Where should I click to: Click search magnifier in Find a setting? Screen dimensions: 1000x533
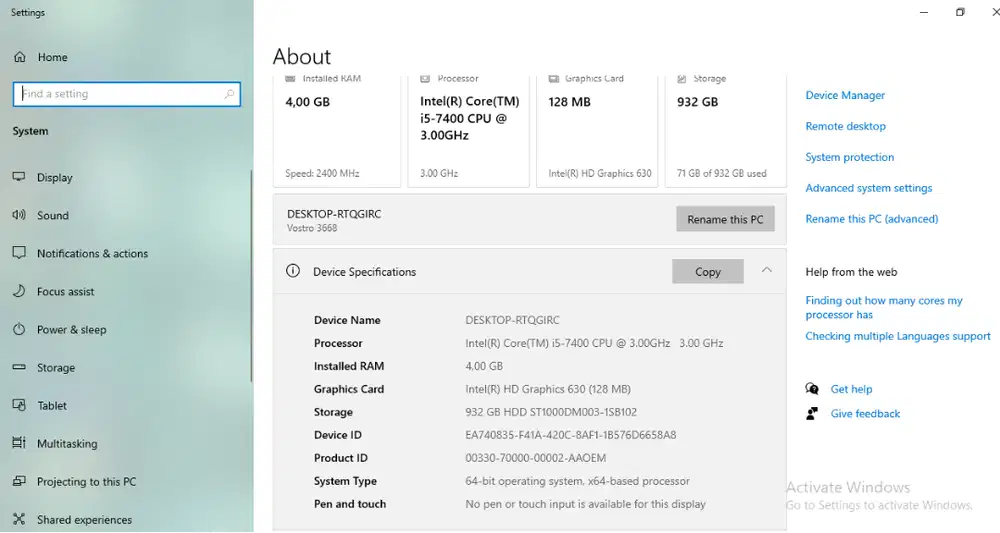pyautogui.click(x=229, y=94)
